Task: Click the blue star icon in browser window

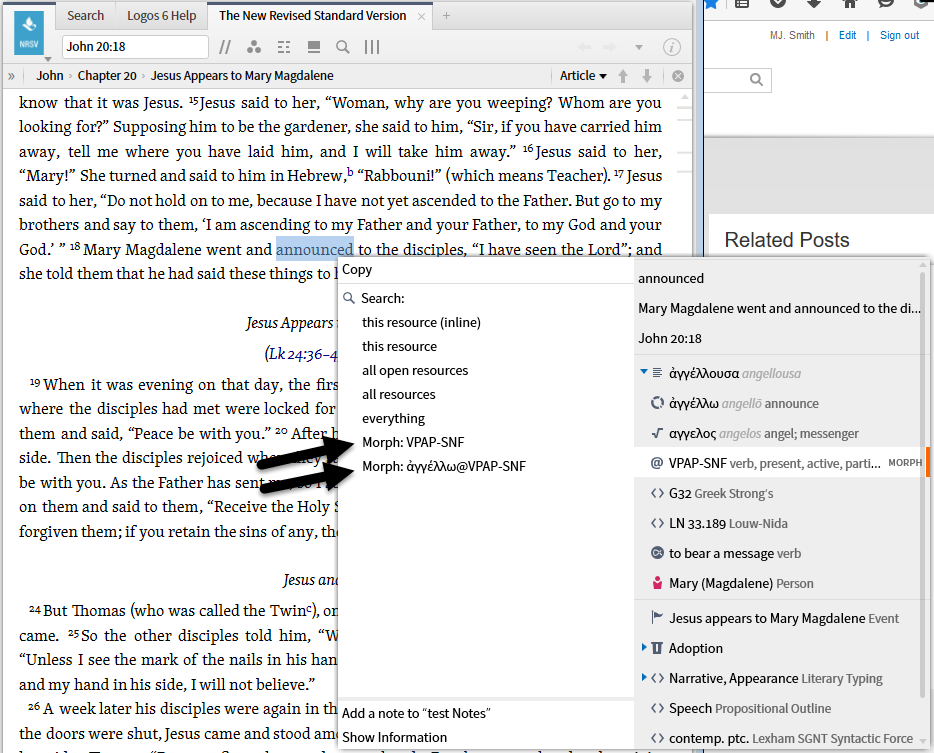Action: (711, 4)
